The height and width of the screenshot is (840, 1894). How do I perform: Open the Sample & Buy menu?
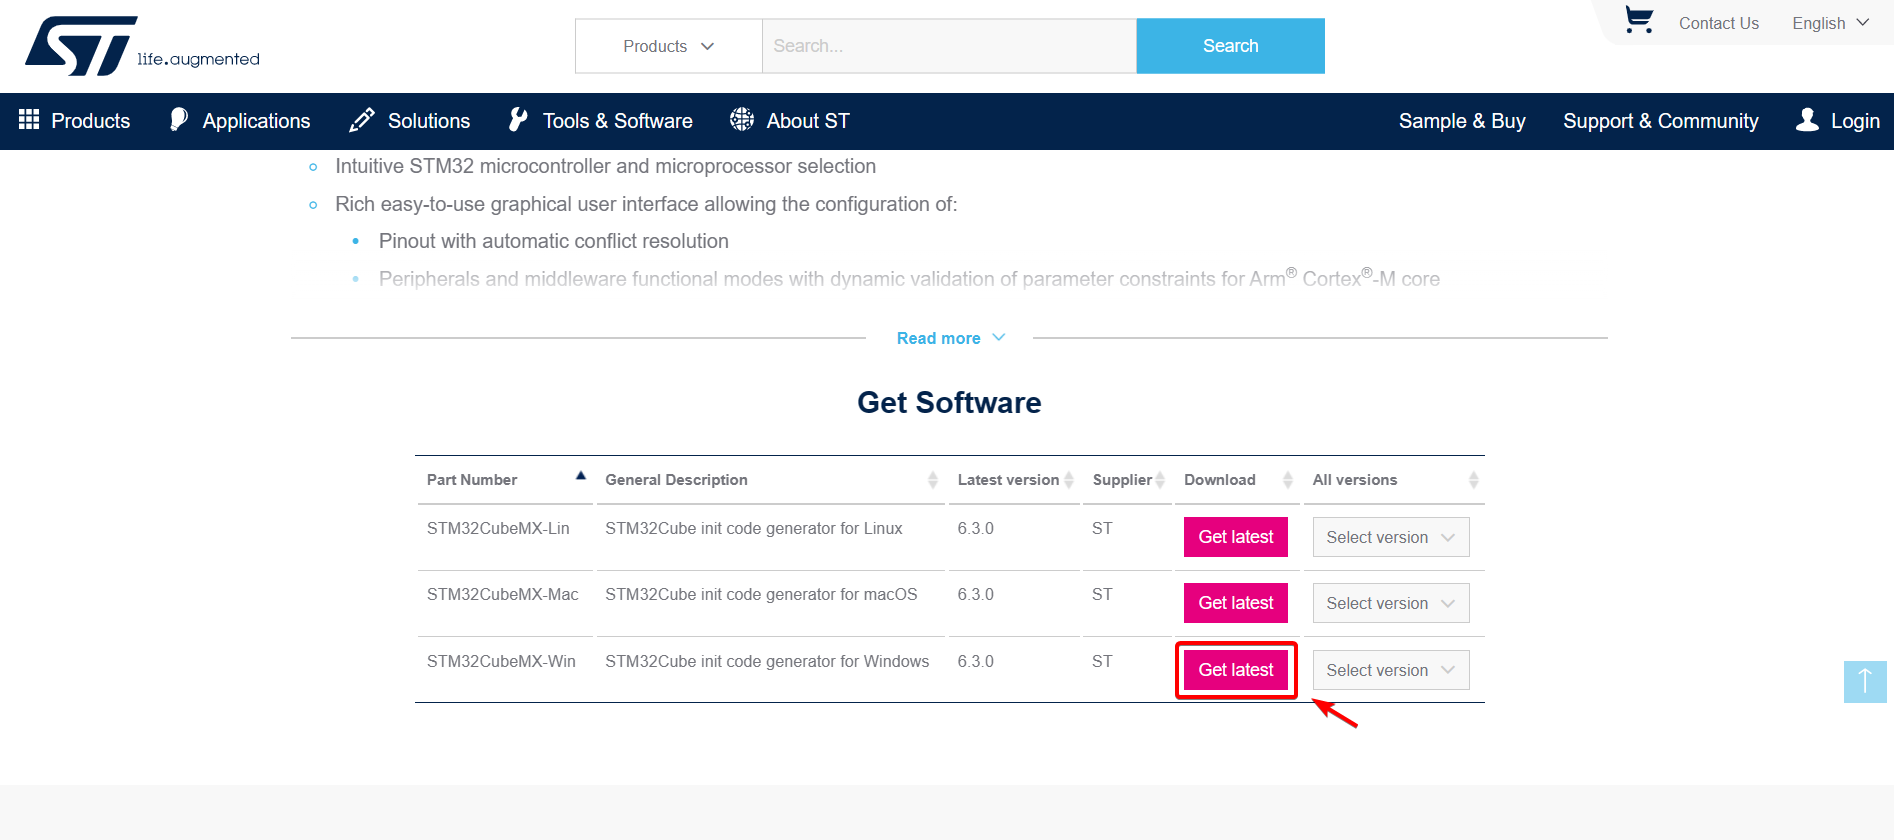pos(1461,121)
